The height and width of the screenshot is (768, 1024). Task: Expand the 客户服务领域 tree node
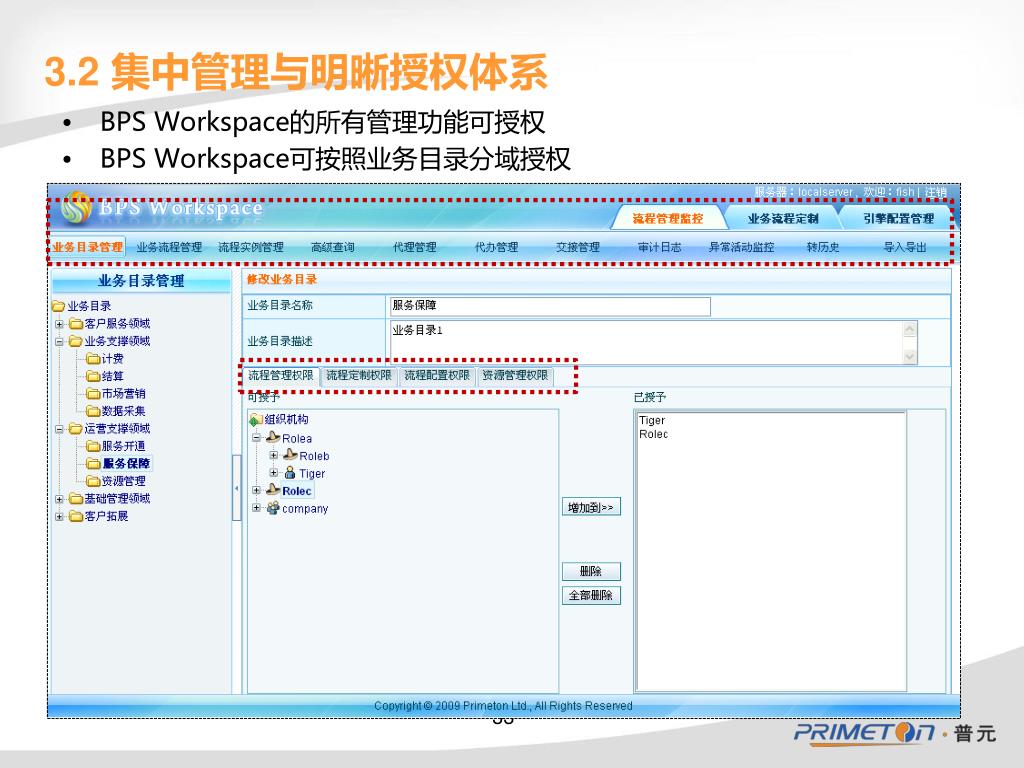[59, 324]
